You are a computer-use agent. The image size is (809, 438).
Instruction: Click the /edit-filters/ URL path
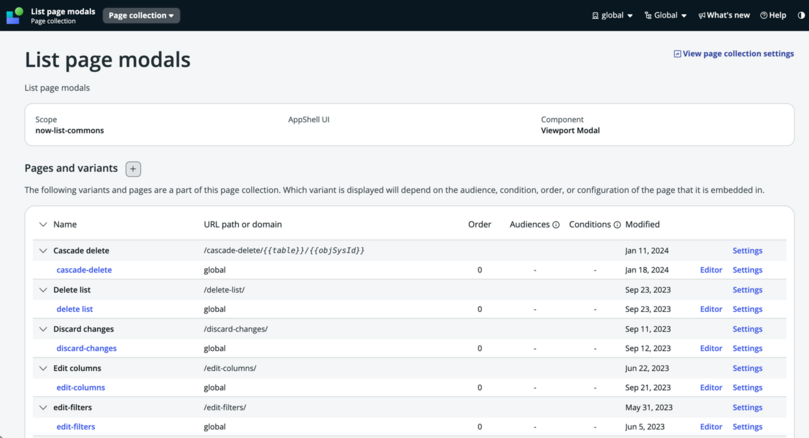(224, 408)
